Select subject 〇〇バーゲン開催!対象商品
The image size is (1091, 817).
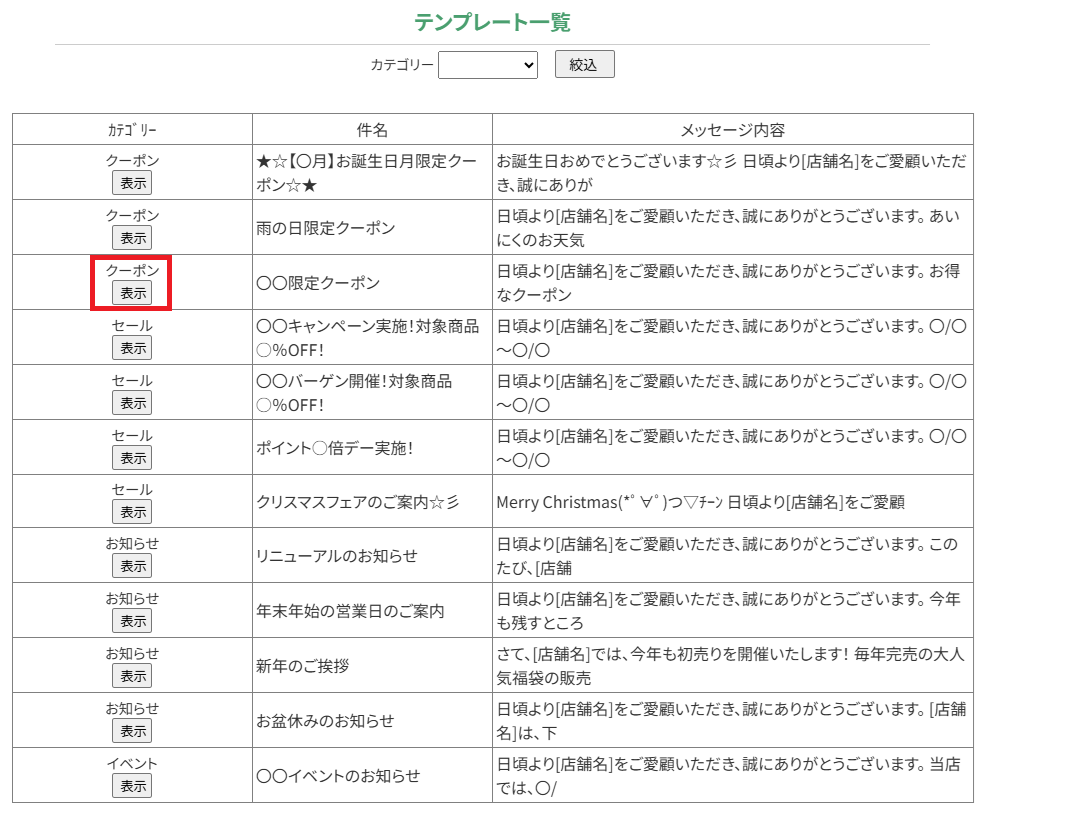pos(354,393)
